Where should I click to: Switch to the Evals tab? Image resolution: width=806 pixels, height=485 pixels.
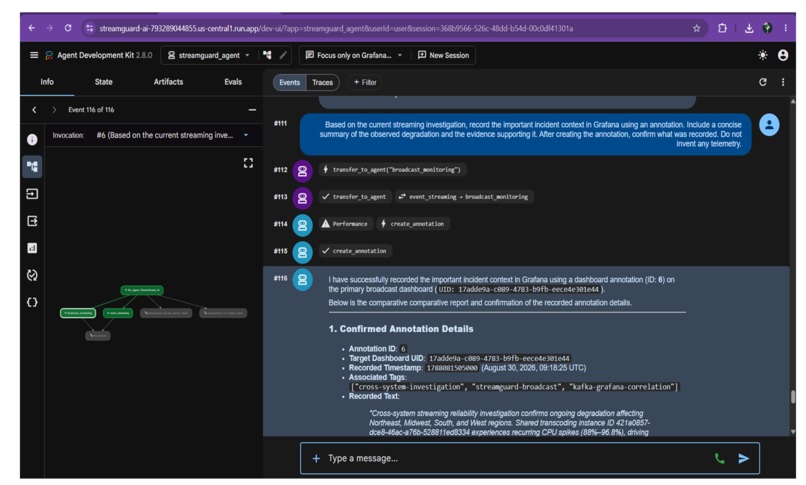[x=233, y=82]
